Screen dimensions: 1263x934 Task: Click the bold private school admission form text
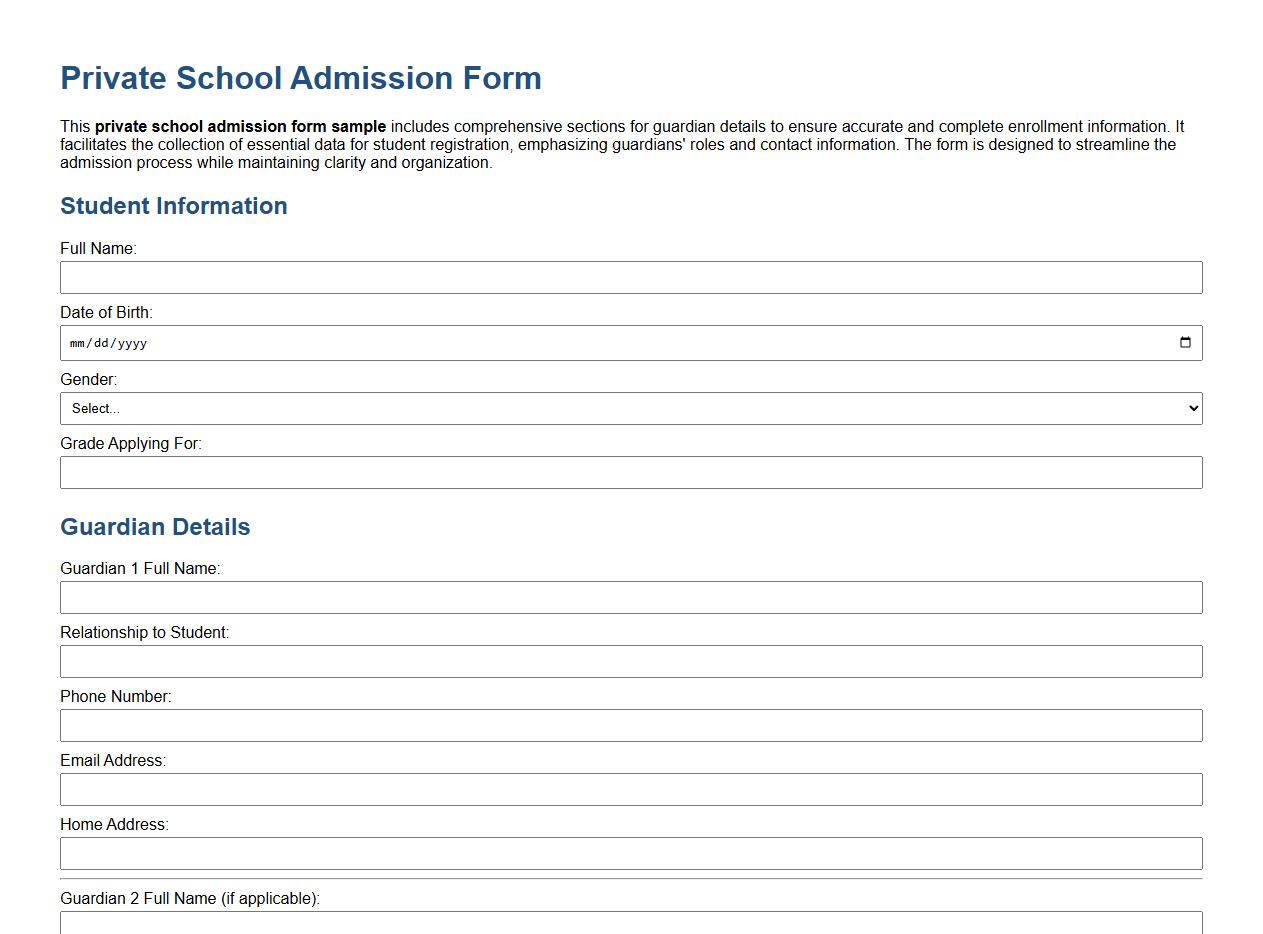click(x=240, y=126)
